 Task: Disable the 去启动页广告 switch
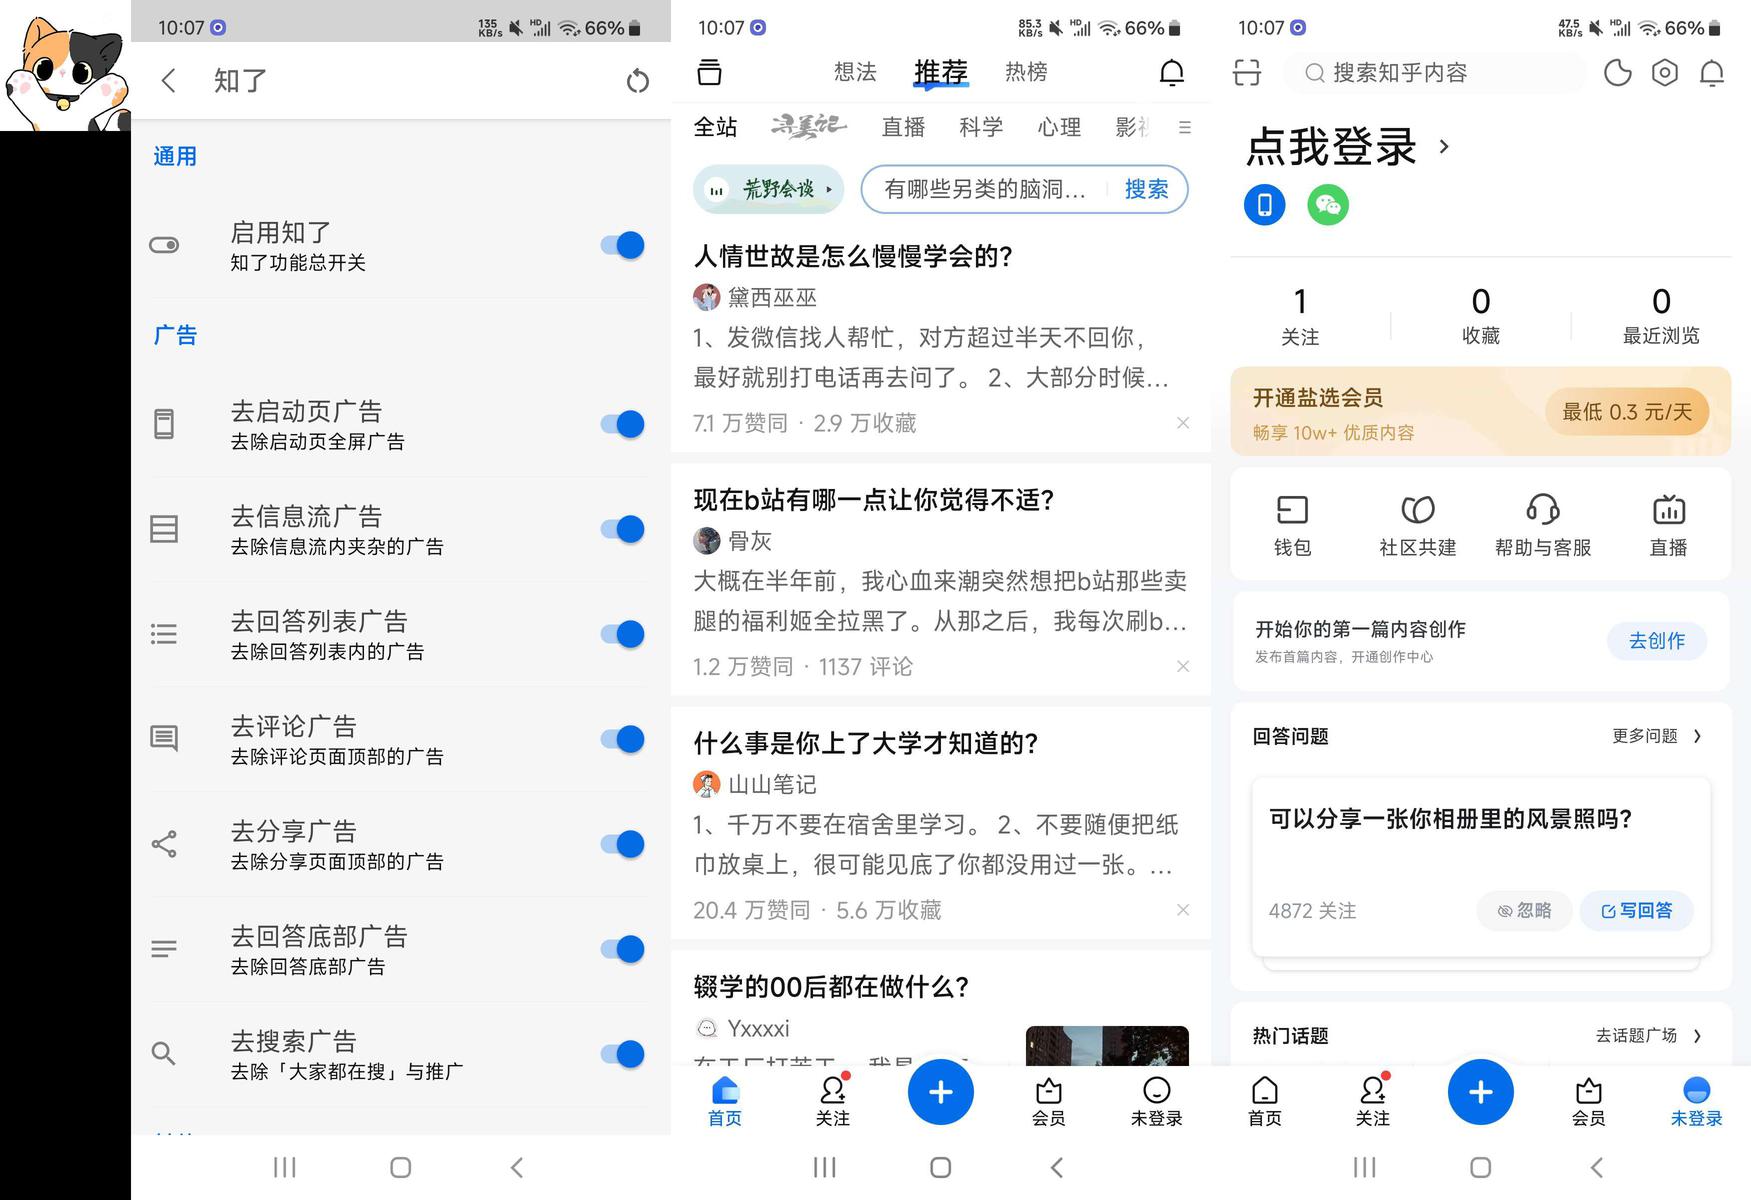pyautogui.click(x=622, y=424)
